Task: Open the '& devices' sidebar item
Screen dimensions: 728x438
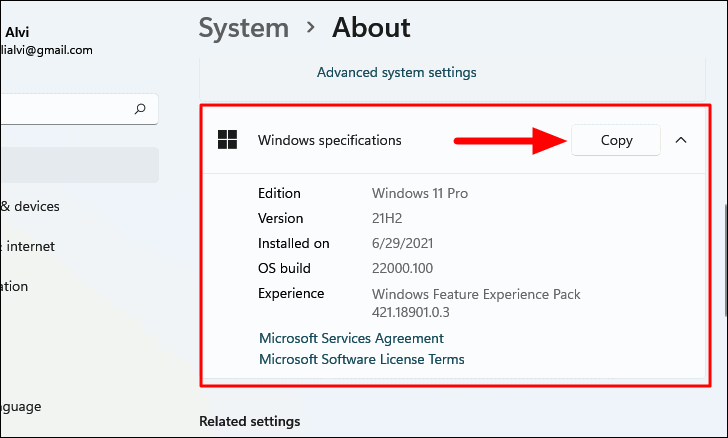Action: [30, 206]
